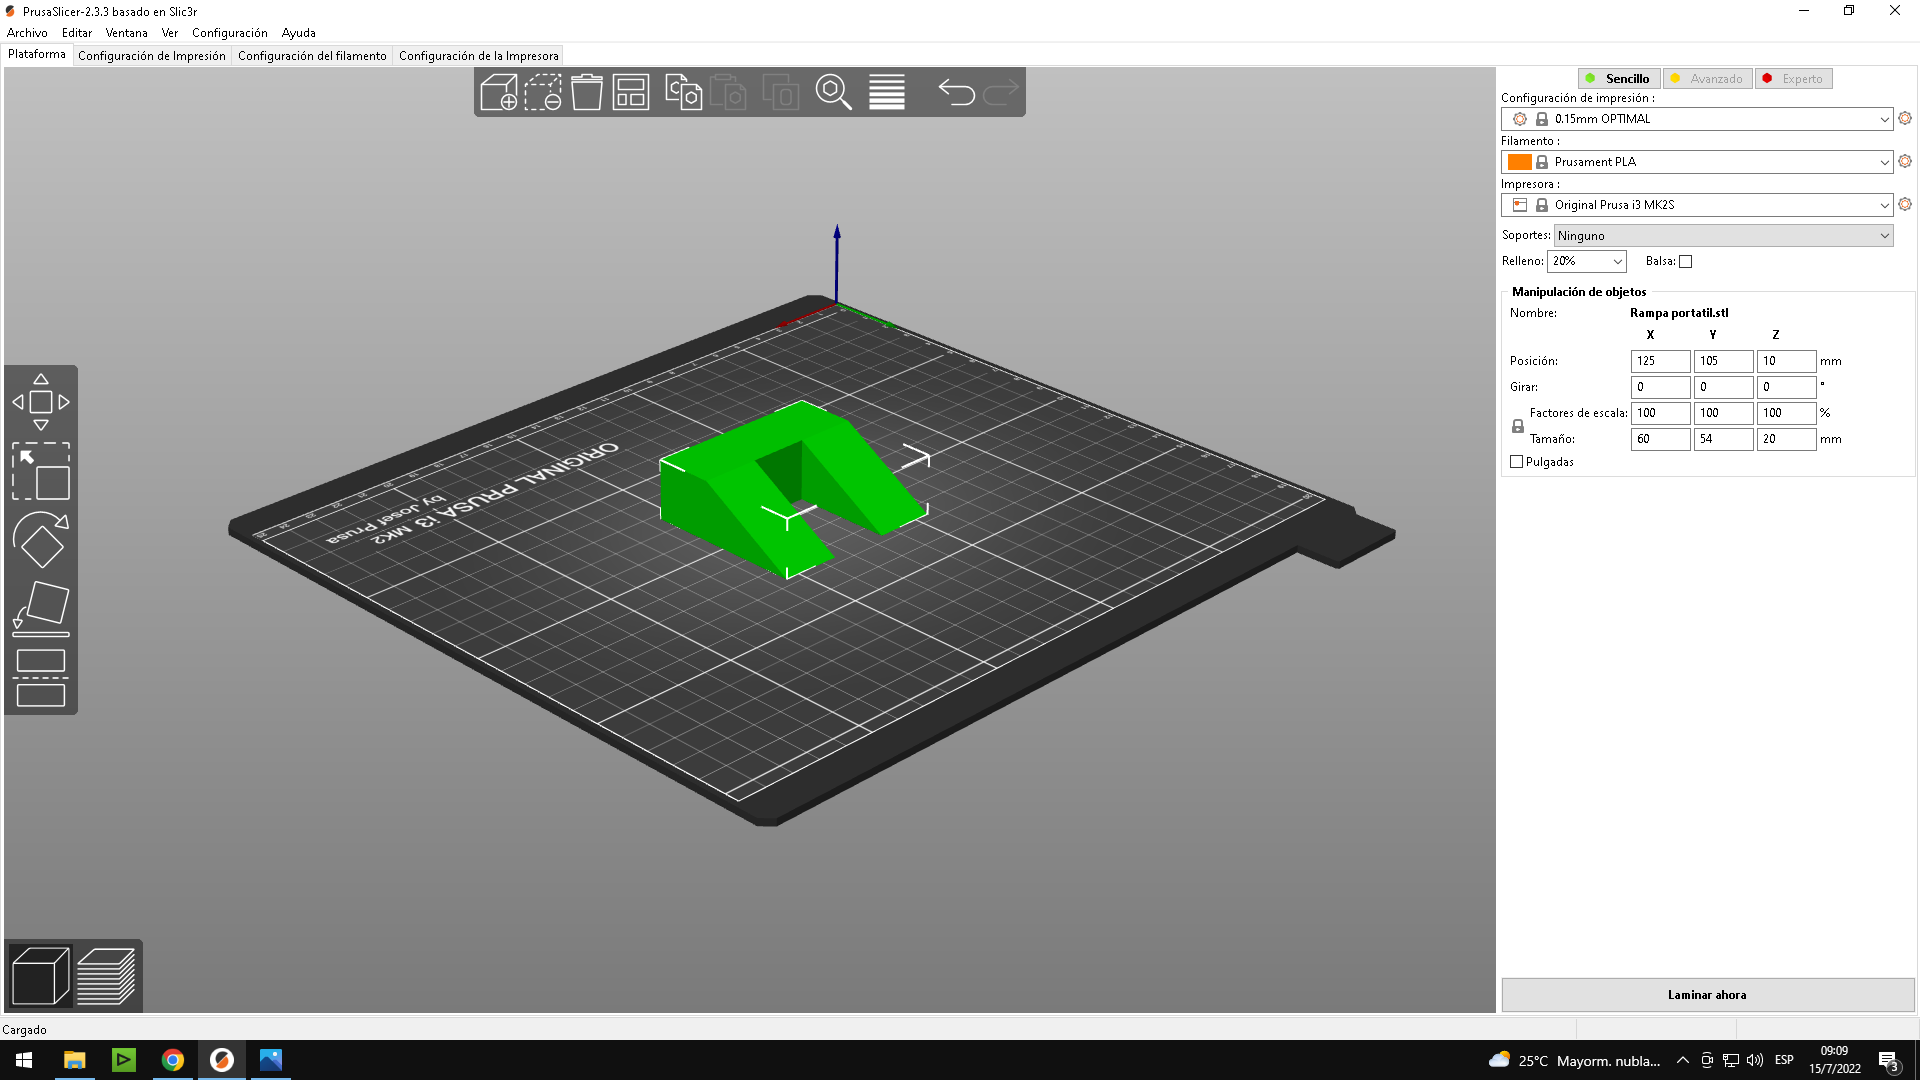Click gear icon next to print settings

pos(1905,118)
